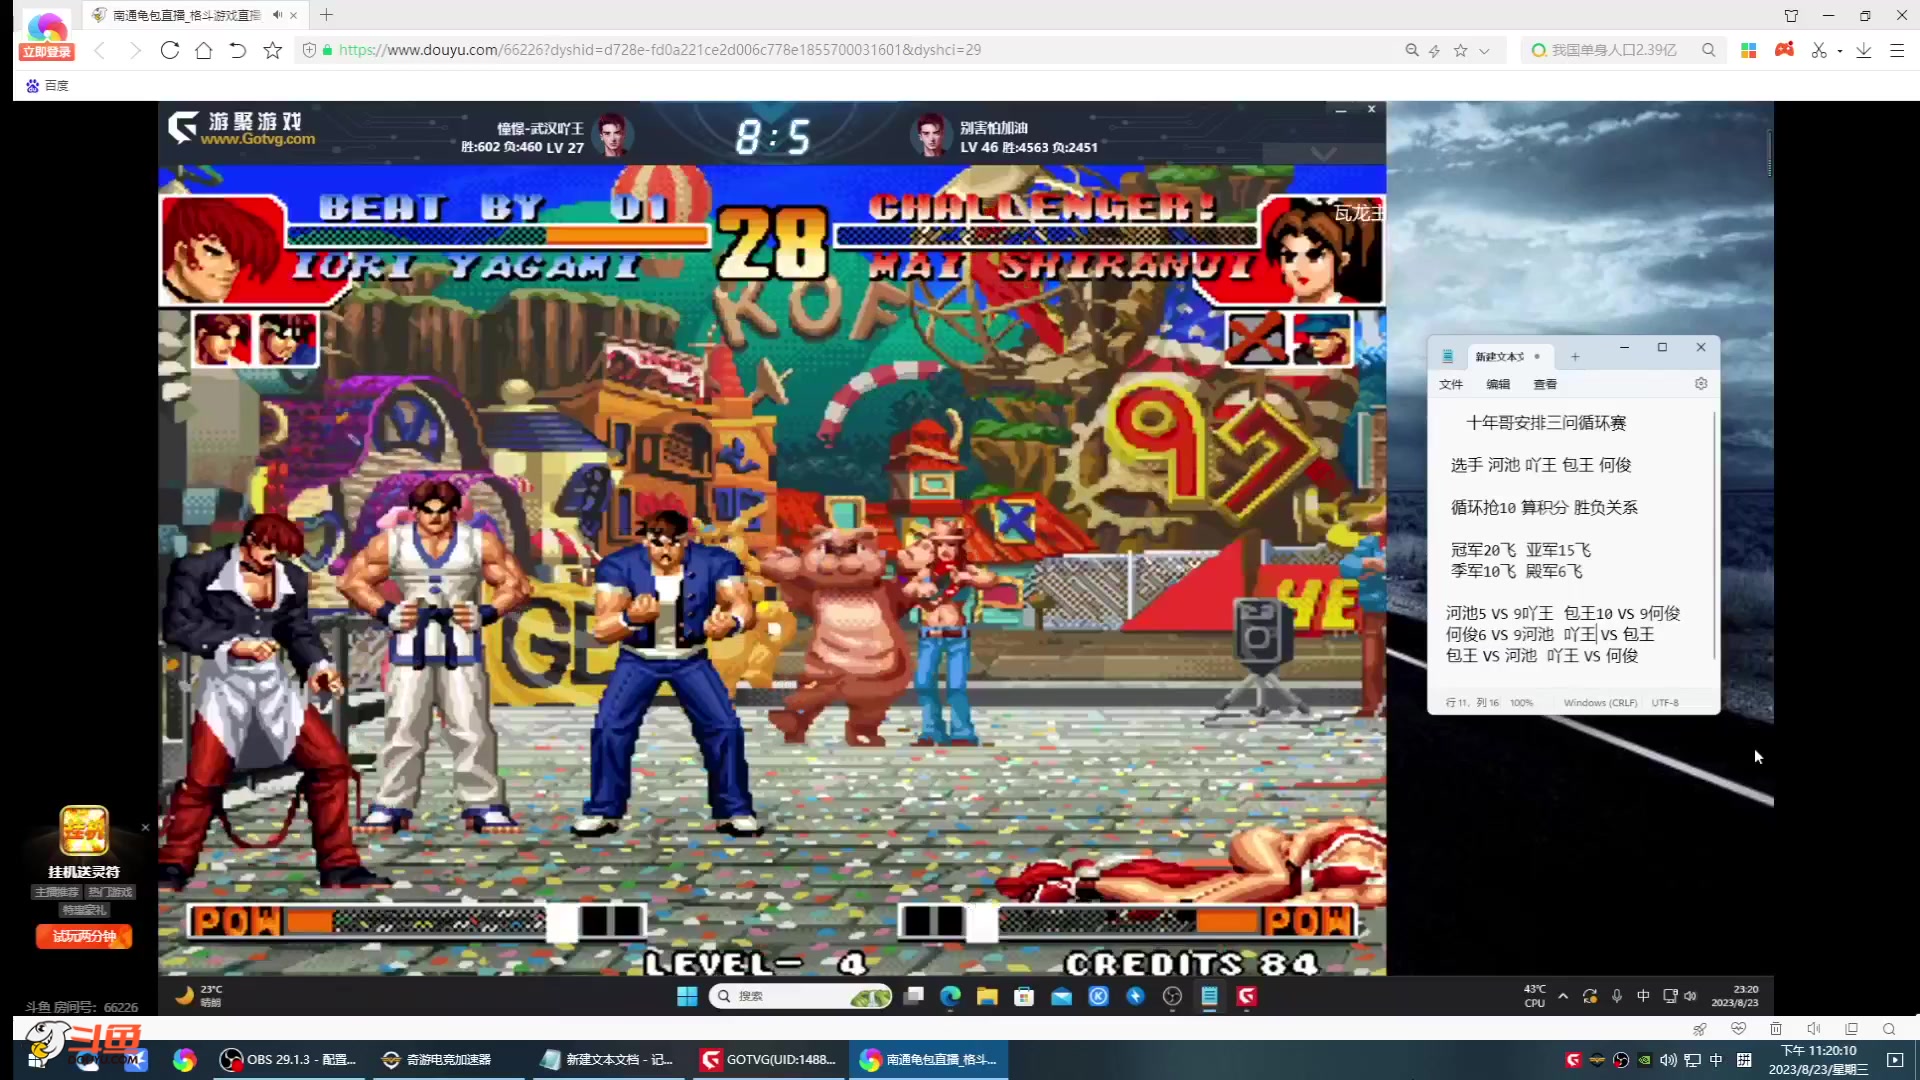Click the shield security icon in address bar
Viewport: 1920px width, 1080px height.
click(x=309, y=50)
